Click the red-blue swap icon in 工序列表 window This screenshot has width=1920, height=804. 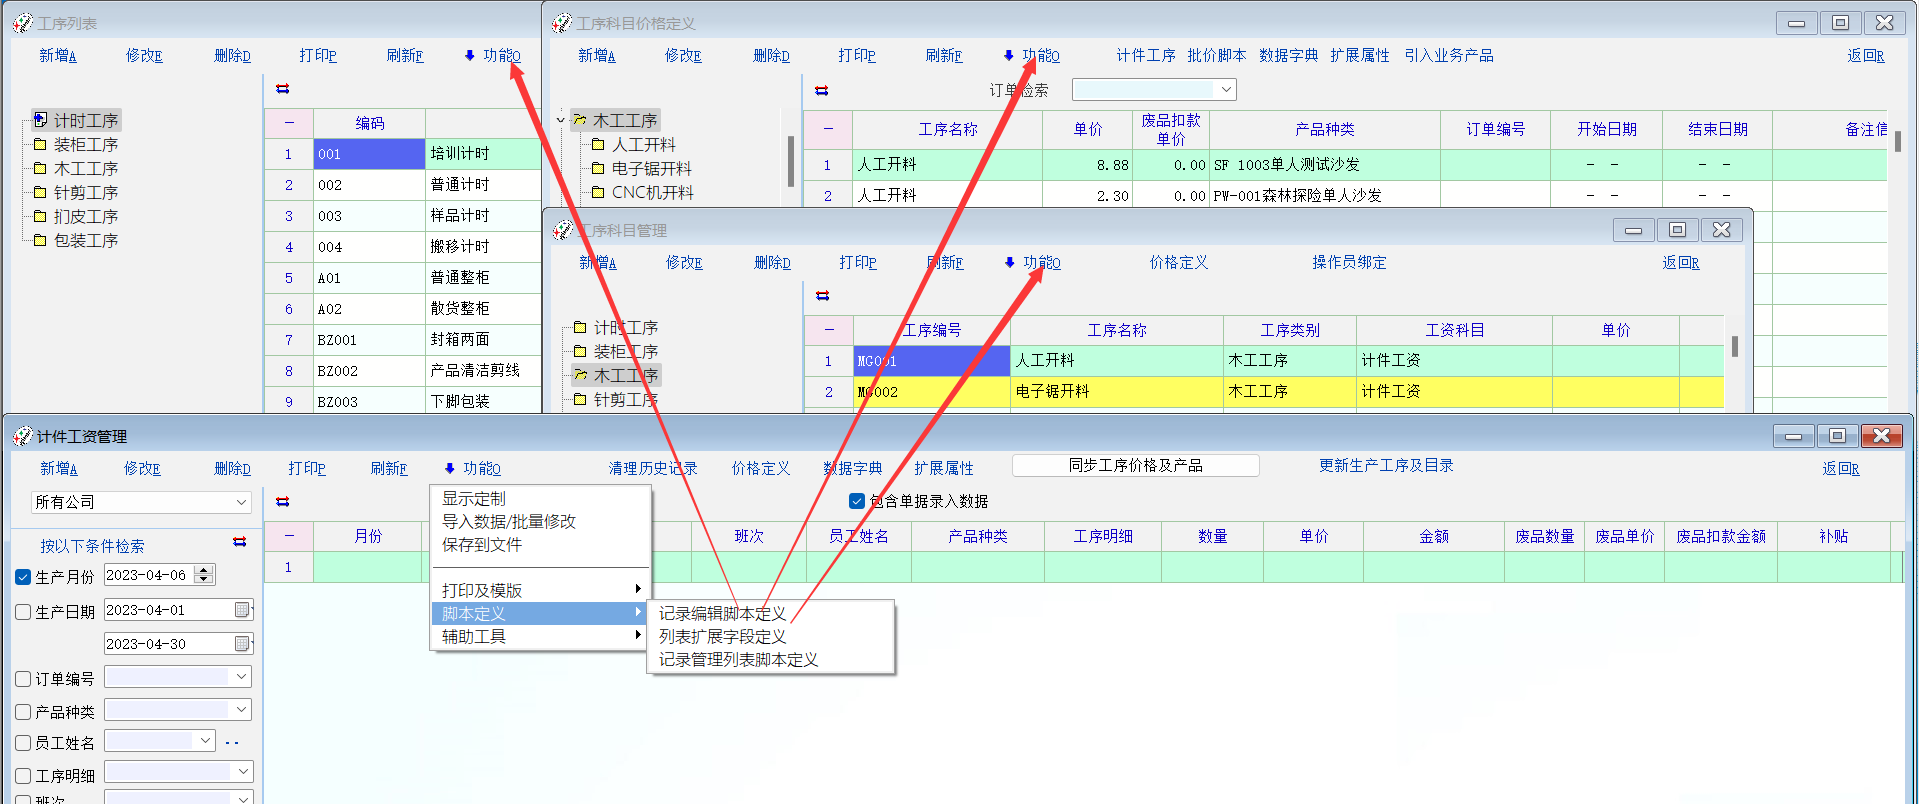pos(283,89)
